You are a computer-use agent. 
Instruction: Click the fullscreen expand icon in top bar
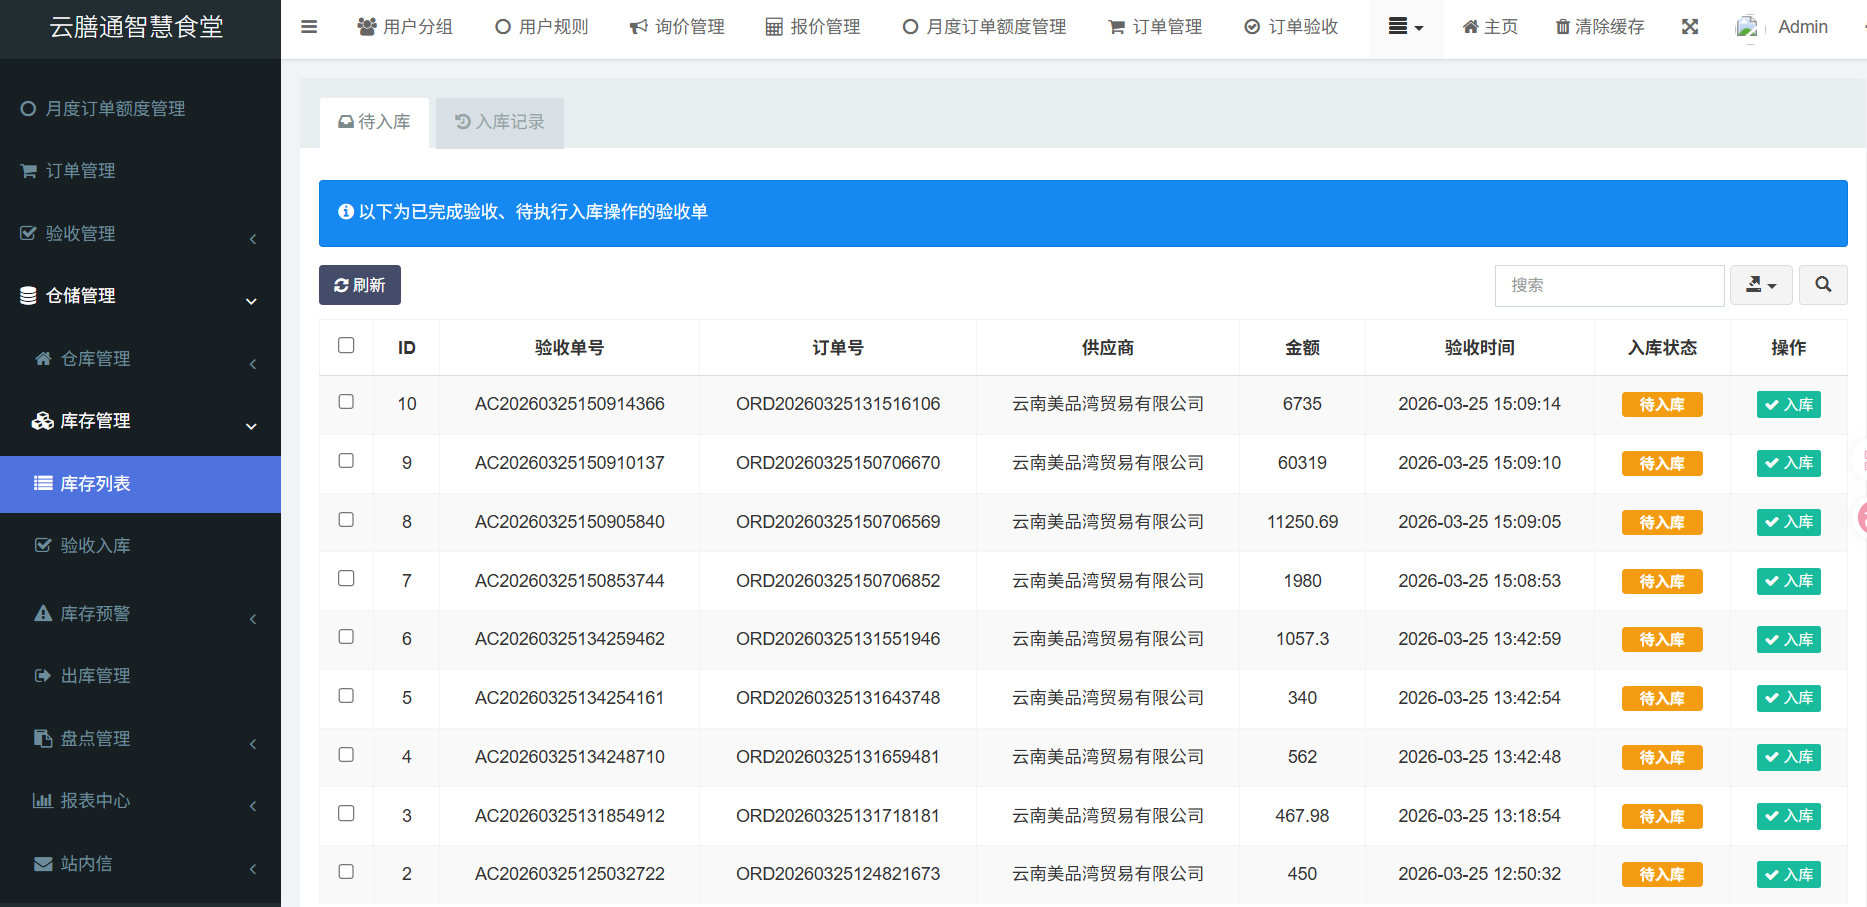[x=1690, y=27]
